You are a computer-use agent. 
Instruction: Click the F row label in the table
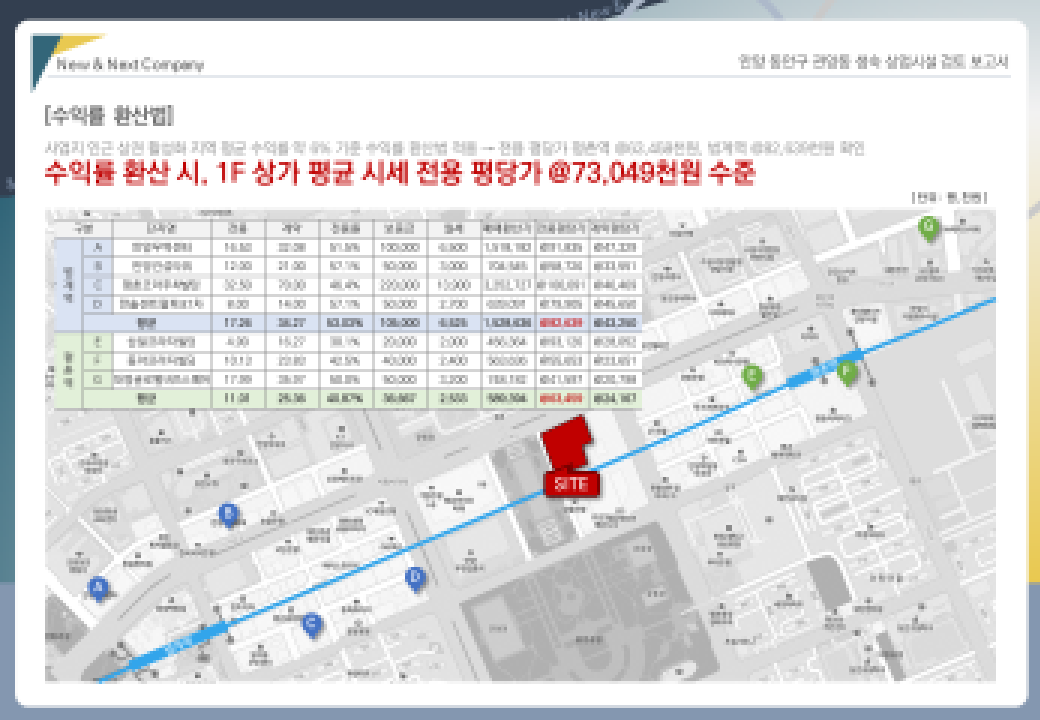(98, 361)
